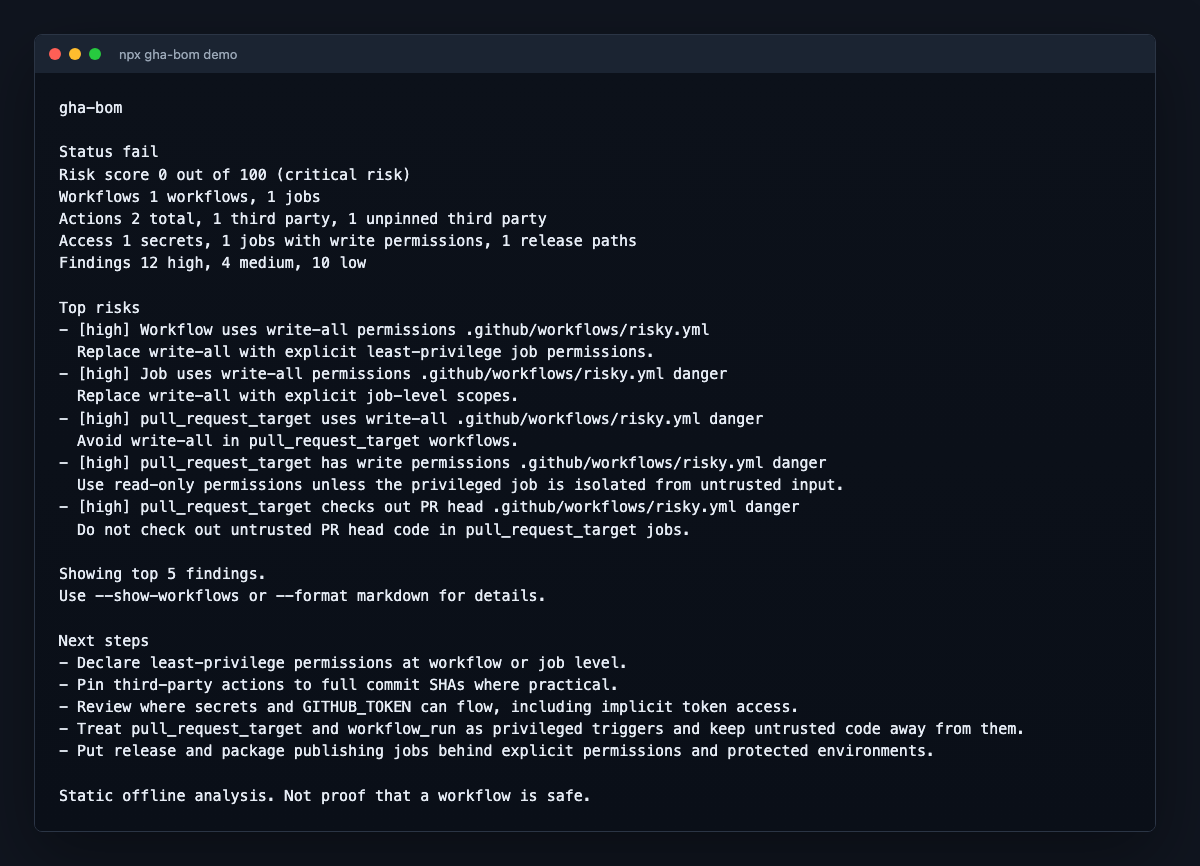Click 'Static offline analysis' disclaimer line
1200x866 pixels.
pos(325,795)
